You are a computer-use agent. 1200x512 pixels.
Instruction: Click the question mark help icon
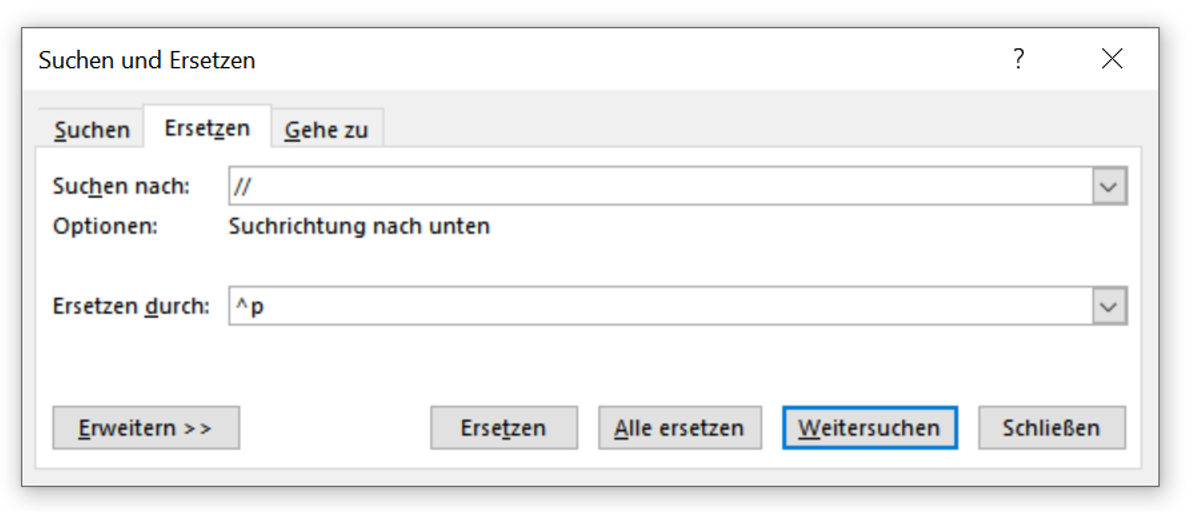(1018, 60)
